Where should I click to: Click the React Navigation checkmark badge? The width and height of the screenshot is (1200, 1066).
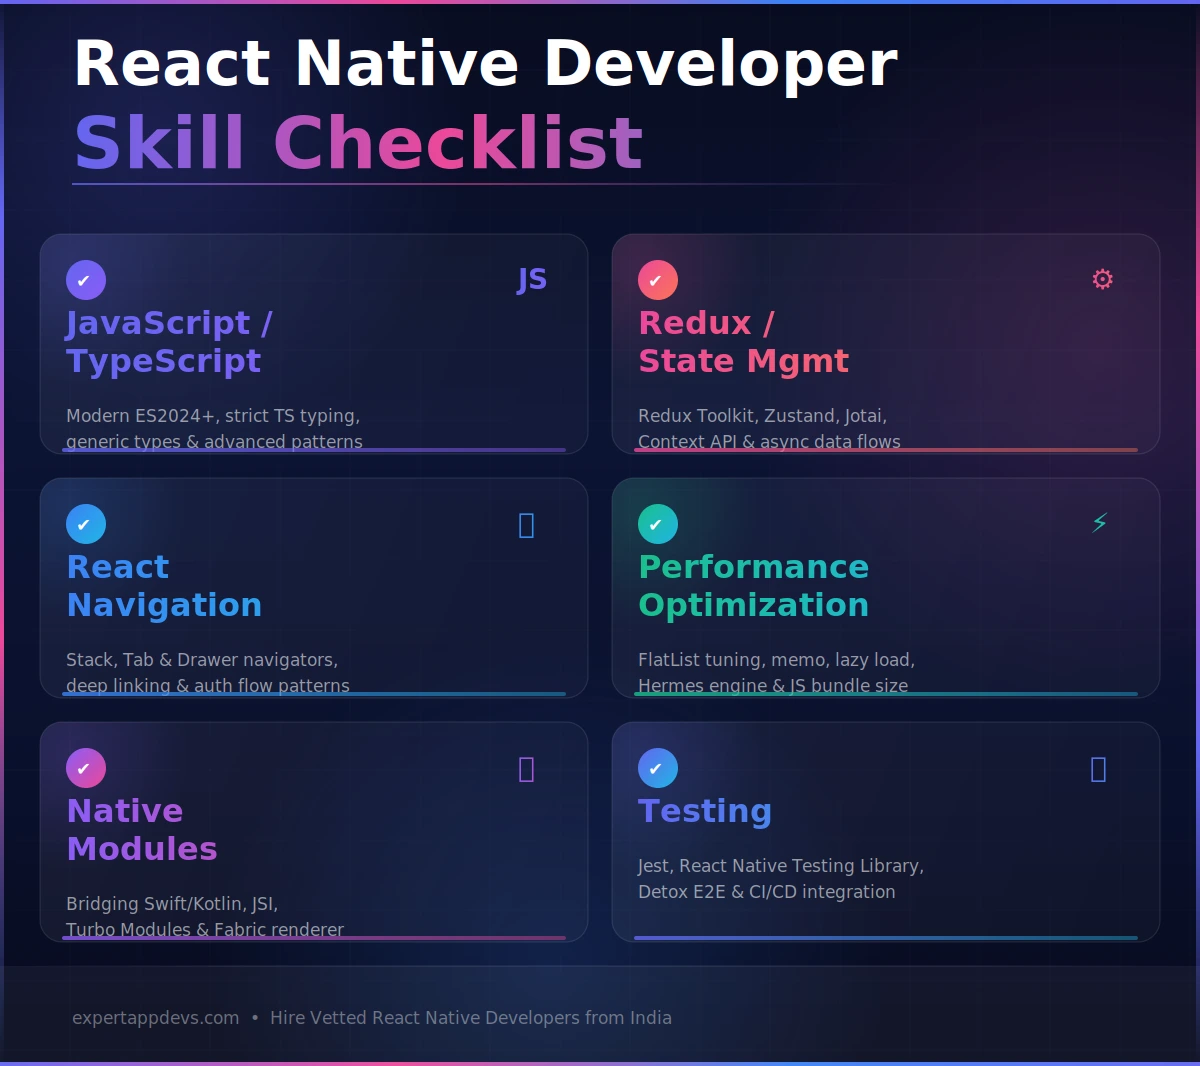coord(86,524)
